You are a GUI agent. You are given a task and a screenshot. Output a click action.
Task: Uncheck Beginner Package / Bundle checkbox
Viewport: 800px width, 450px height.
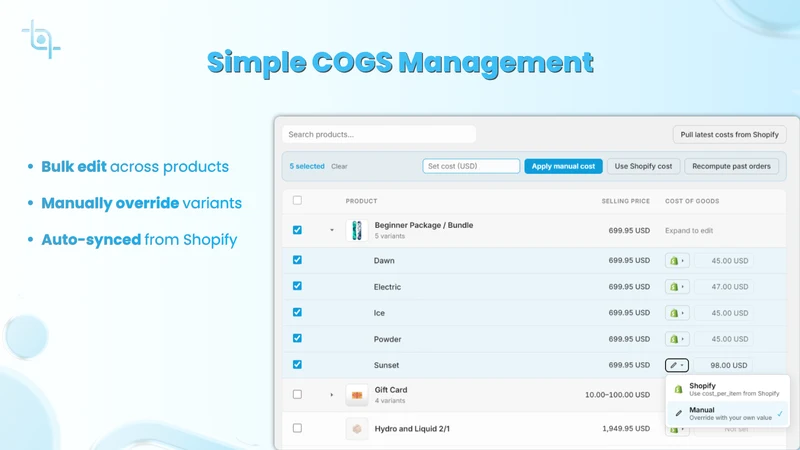pos(297,230)
